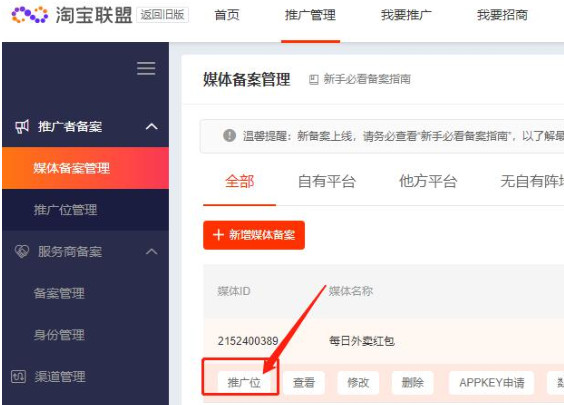Click the megaphone icon beside 推广者备案
Screen dimensions: 564x405
(22, 126)
